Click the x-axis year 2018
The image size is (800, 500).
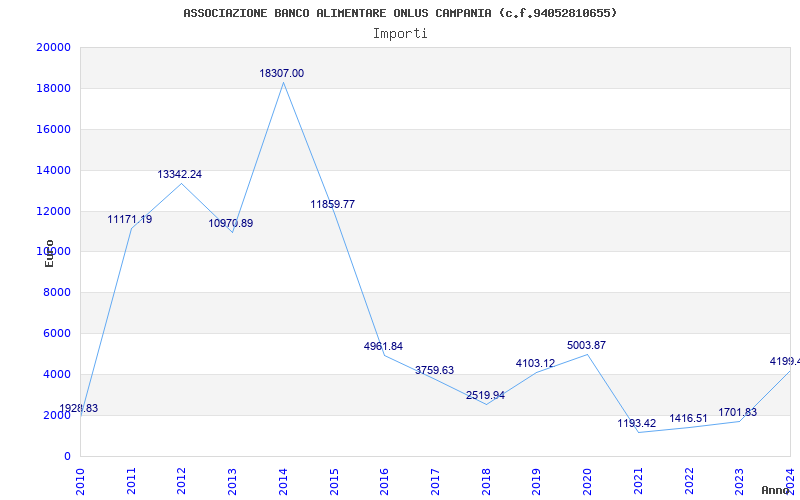coord(486,482)
